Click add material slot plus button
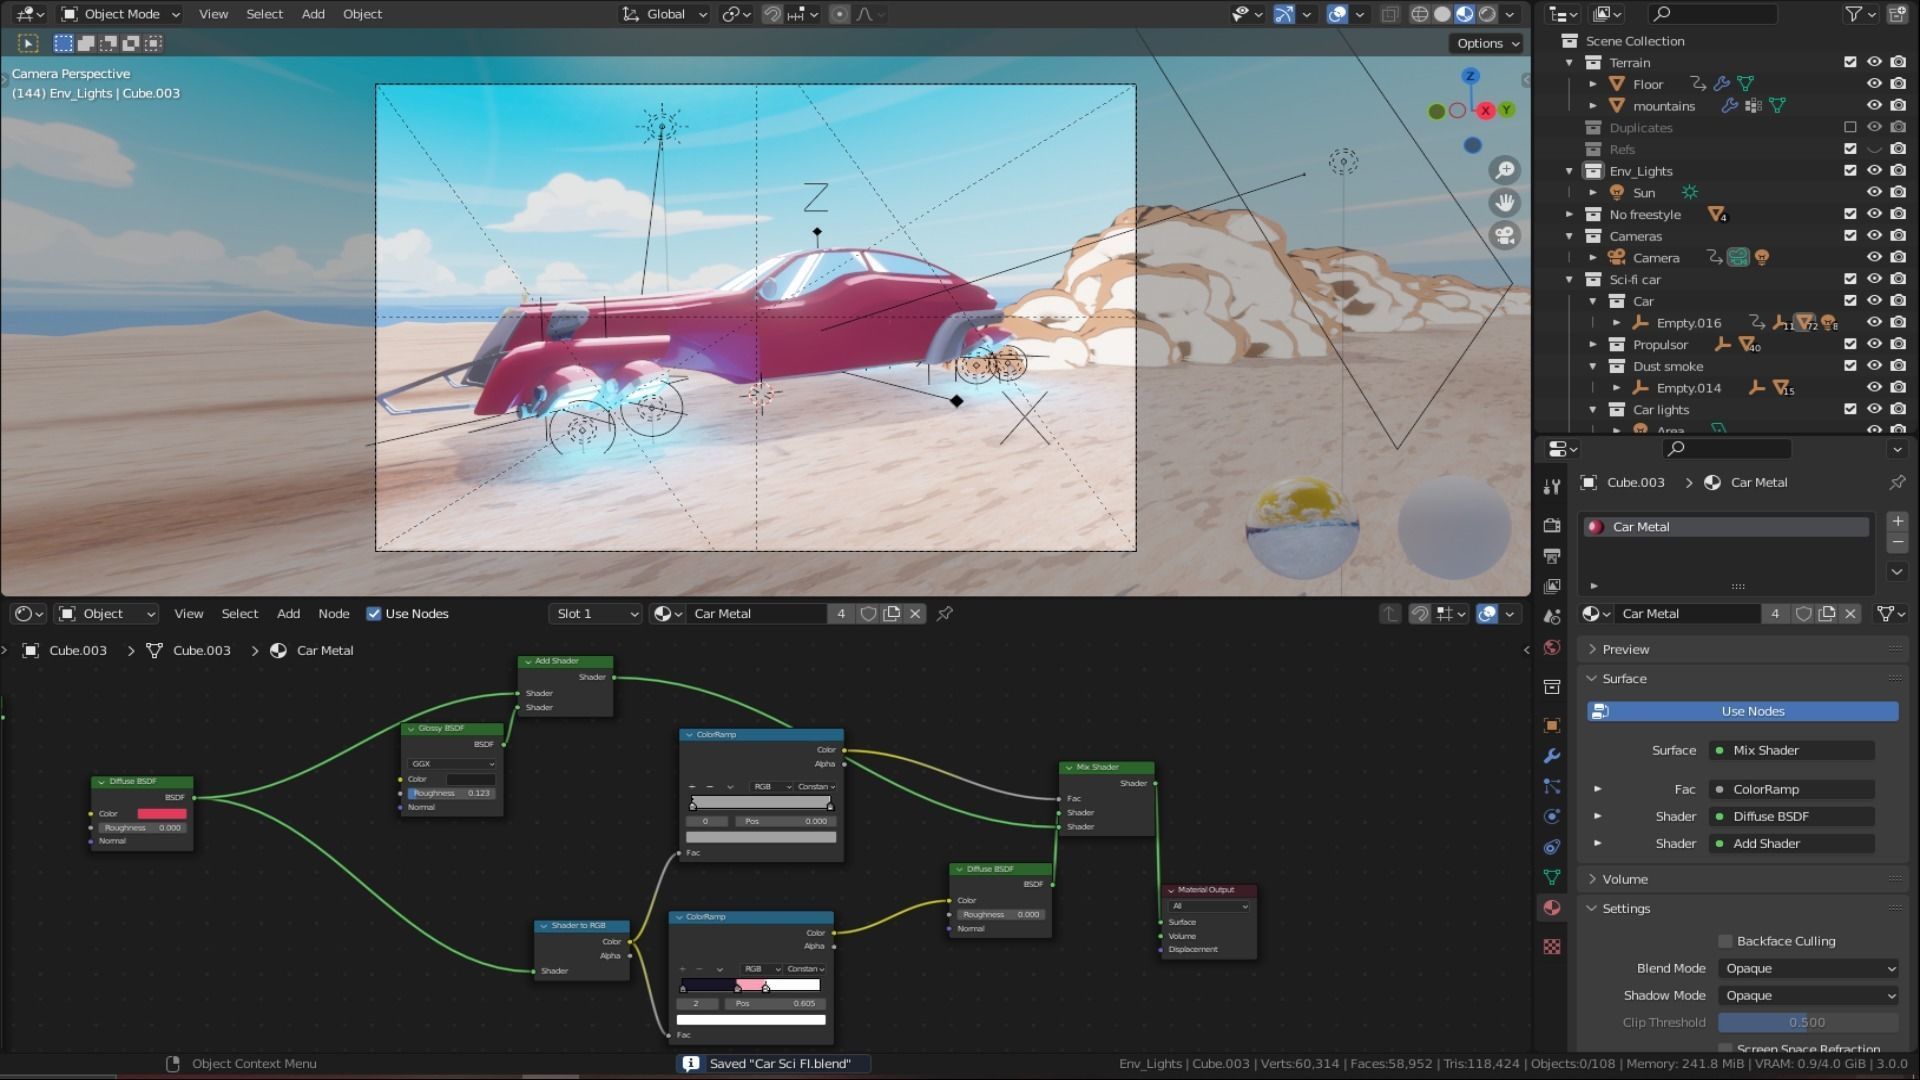Screen dimensions: 1920x1080 point(1897,521)
